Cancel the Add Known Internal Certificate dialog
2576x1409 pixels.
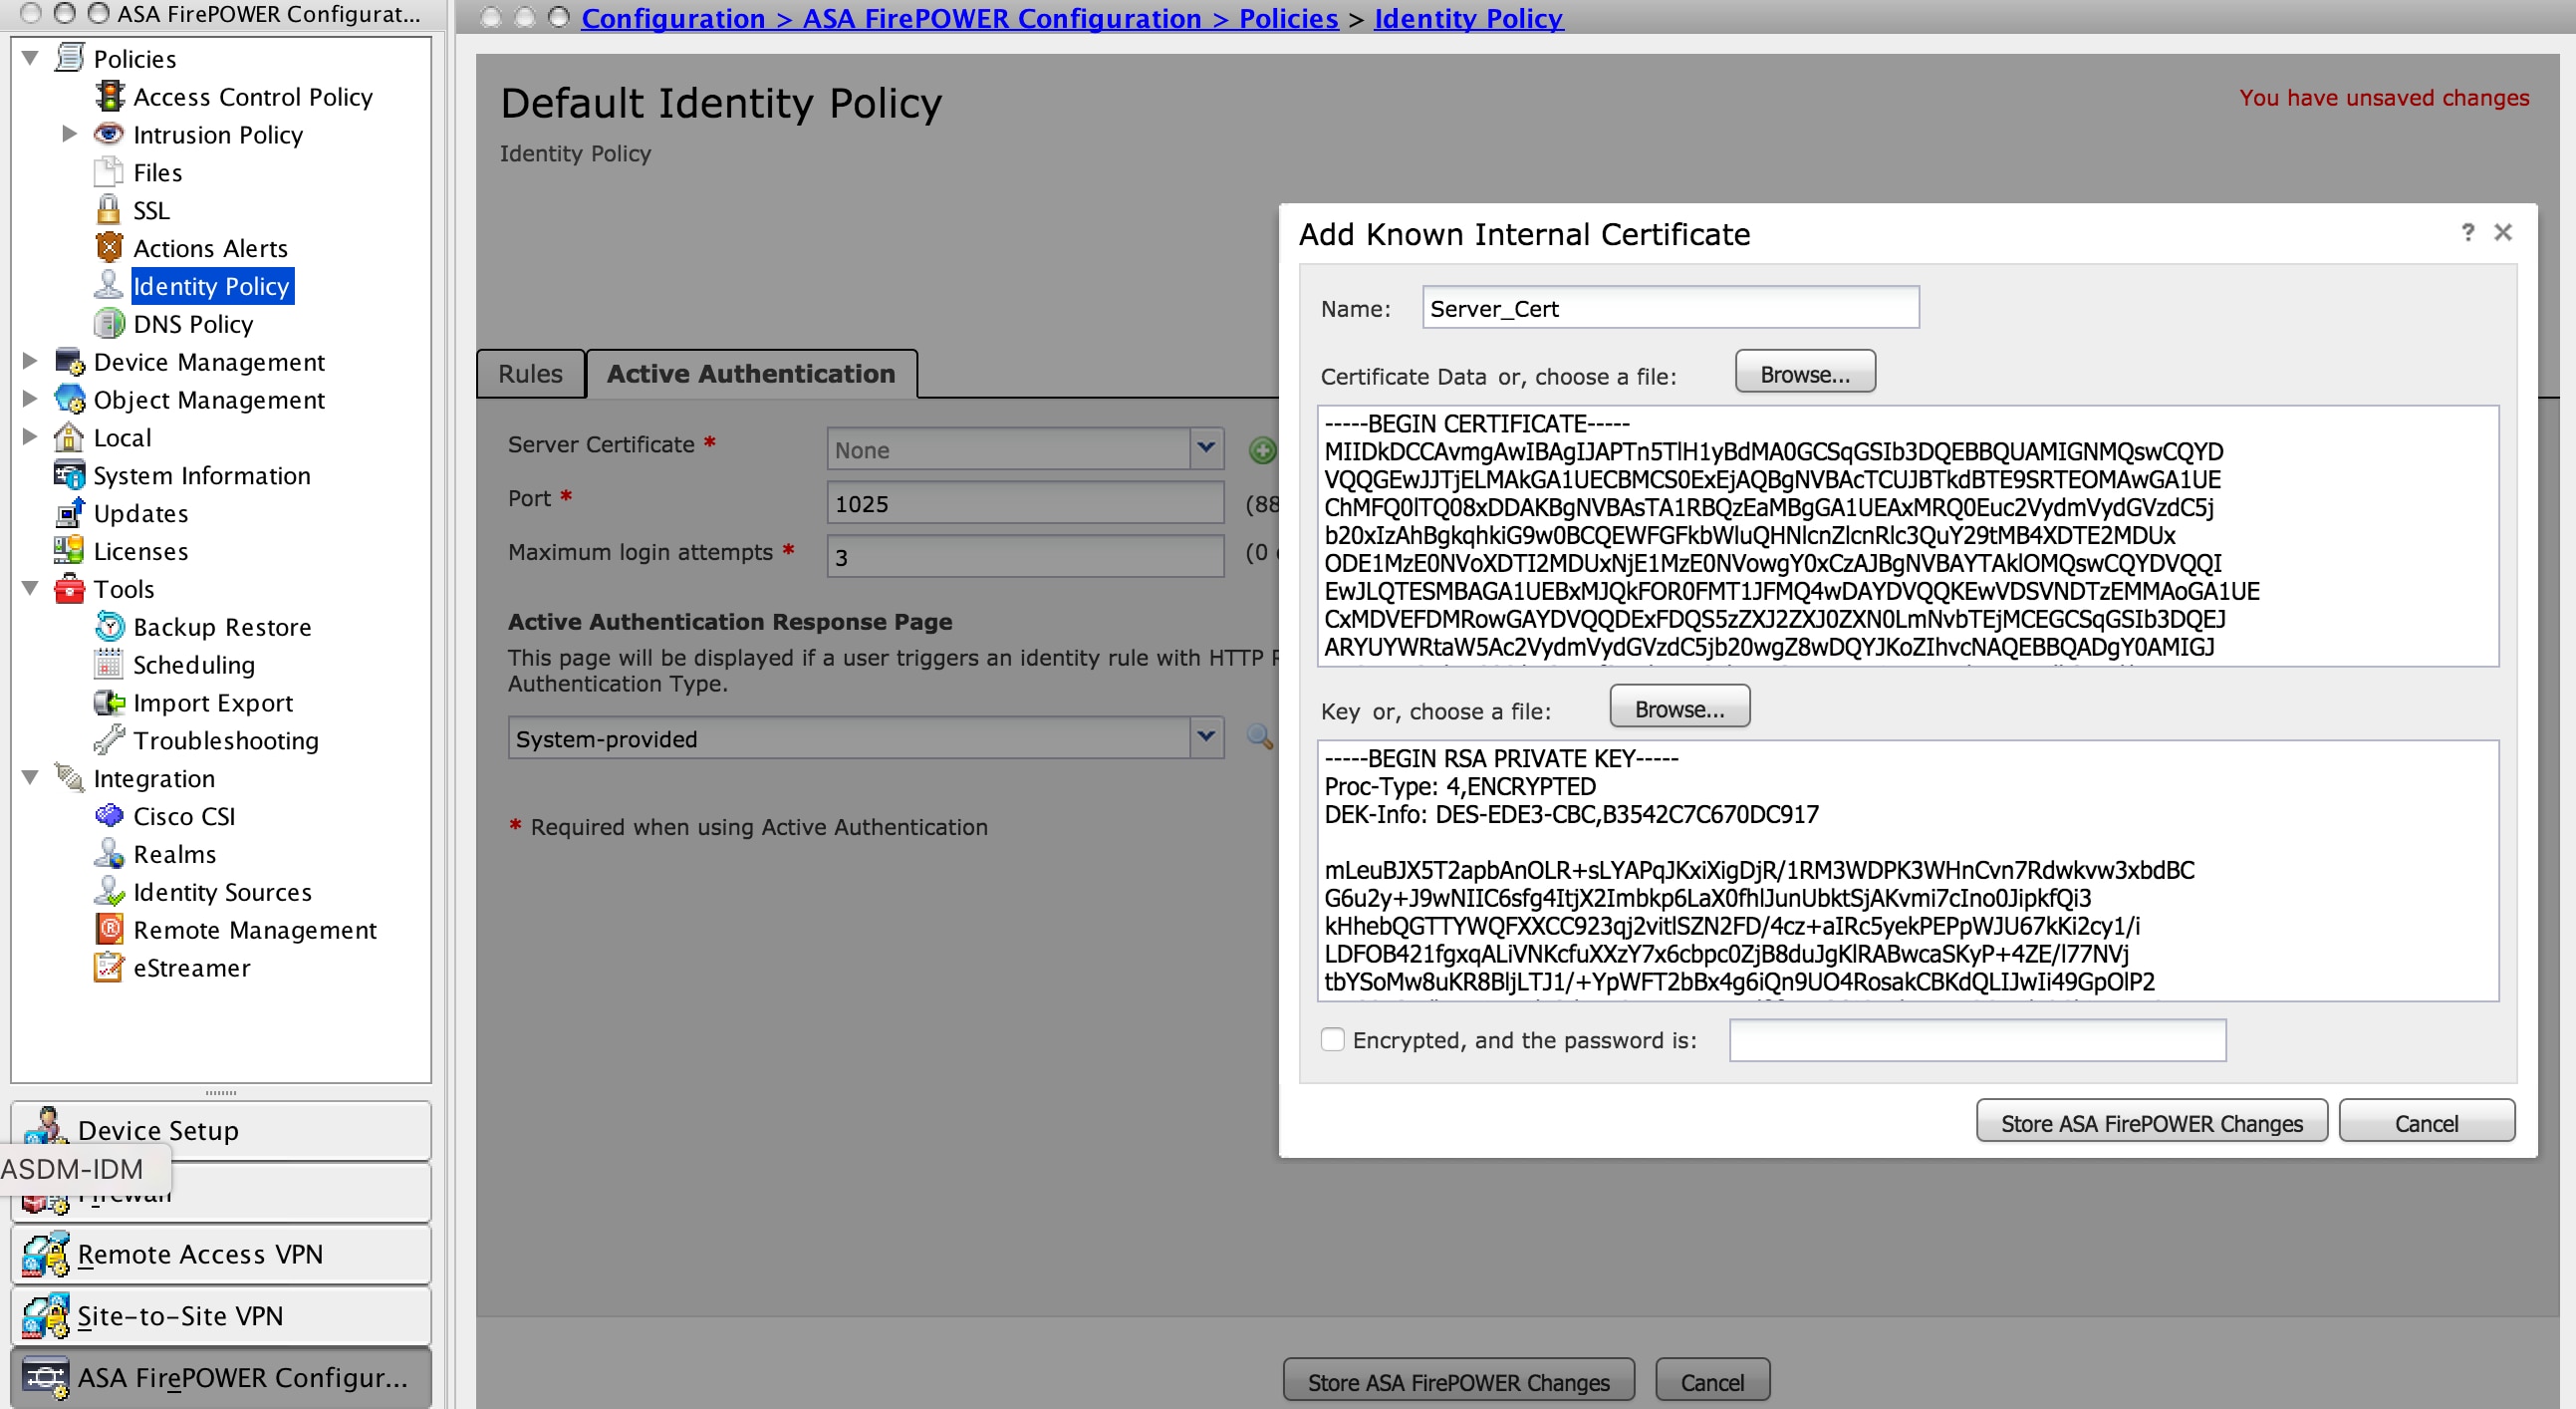(2426, 1122)
